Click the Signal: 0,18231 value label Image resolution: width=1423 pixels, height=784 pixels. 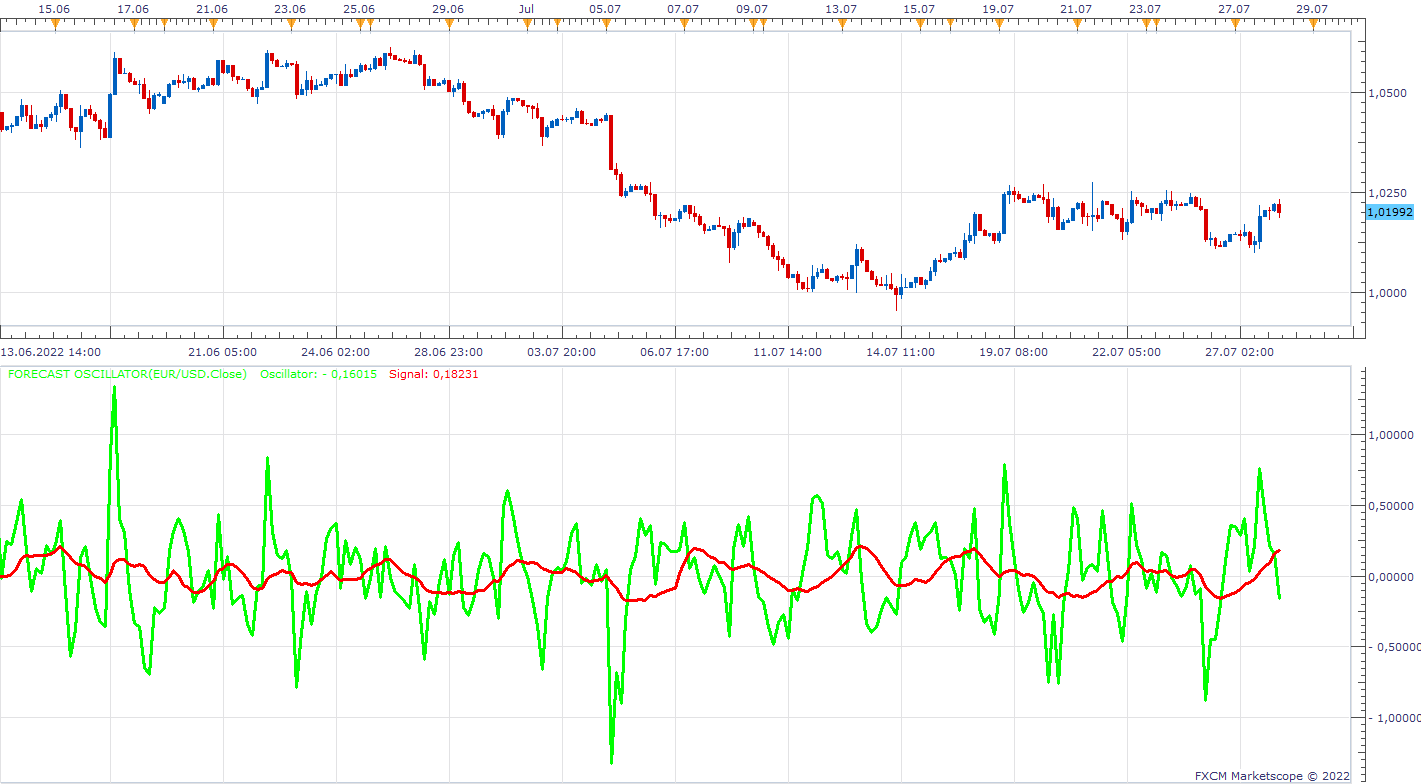click(x=434, y=374)
